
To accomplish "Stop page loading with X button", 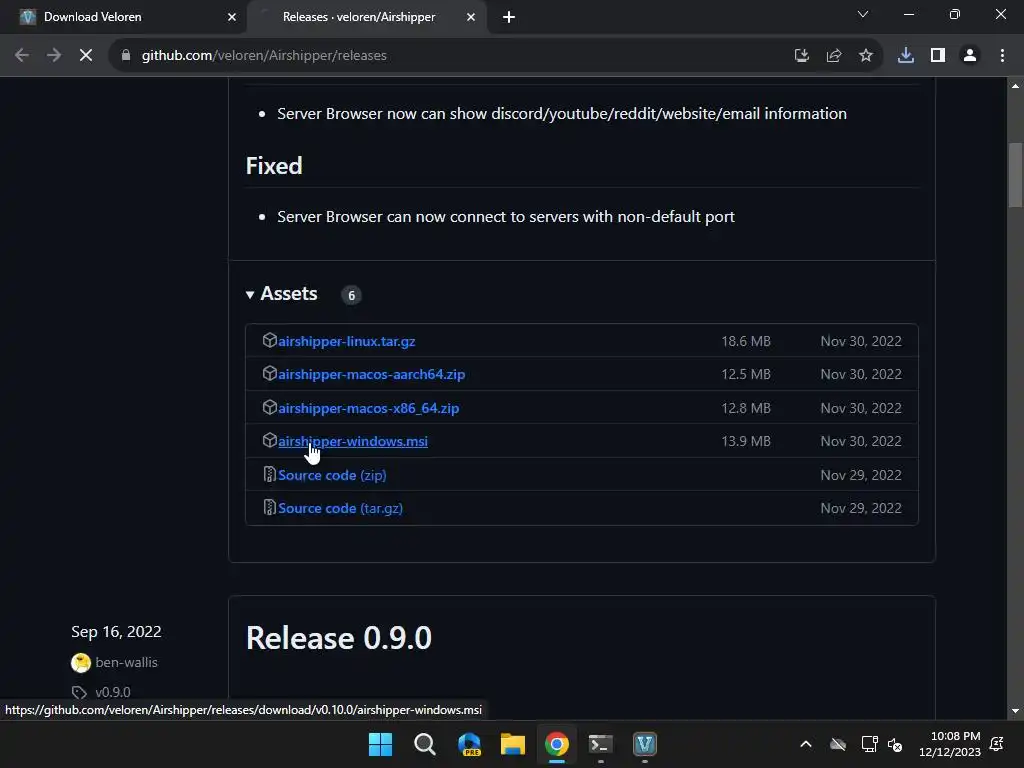I will point(86,56).
